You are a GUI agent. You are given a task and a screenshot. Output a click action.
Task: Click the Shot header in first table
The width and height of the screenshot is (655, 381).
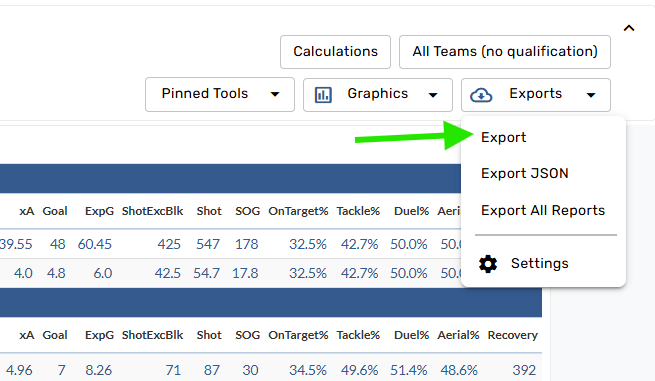point(209,211)
